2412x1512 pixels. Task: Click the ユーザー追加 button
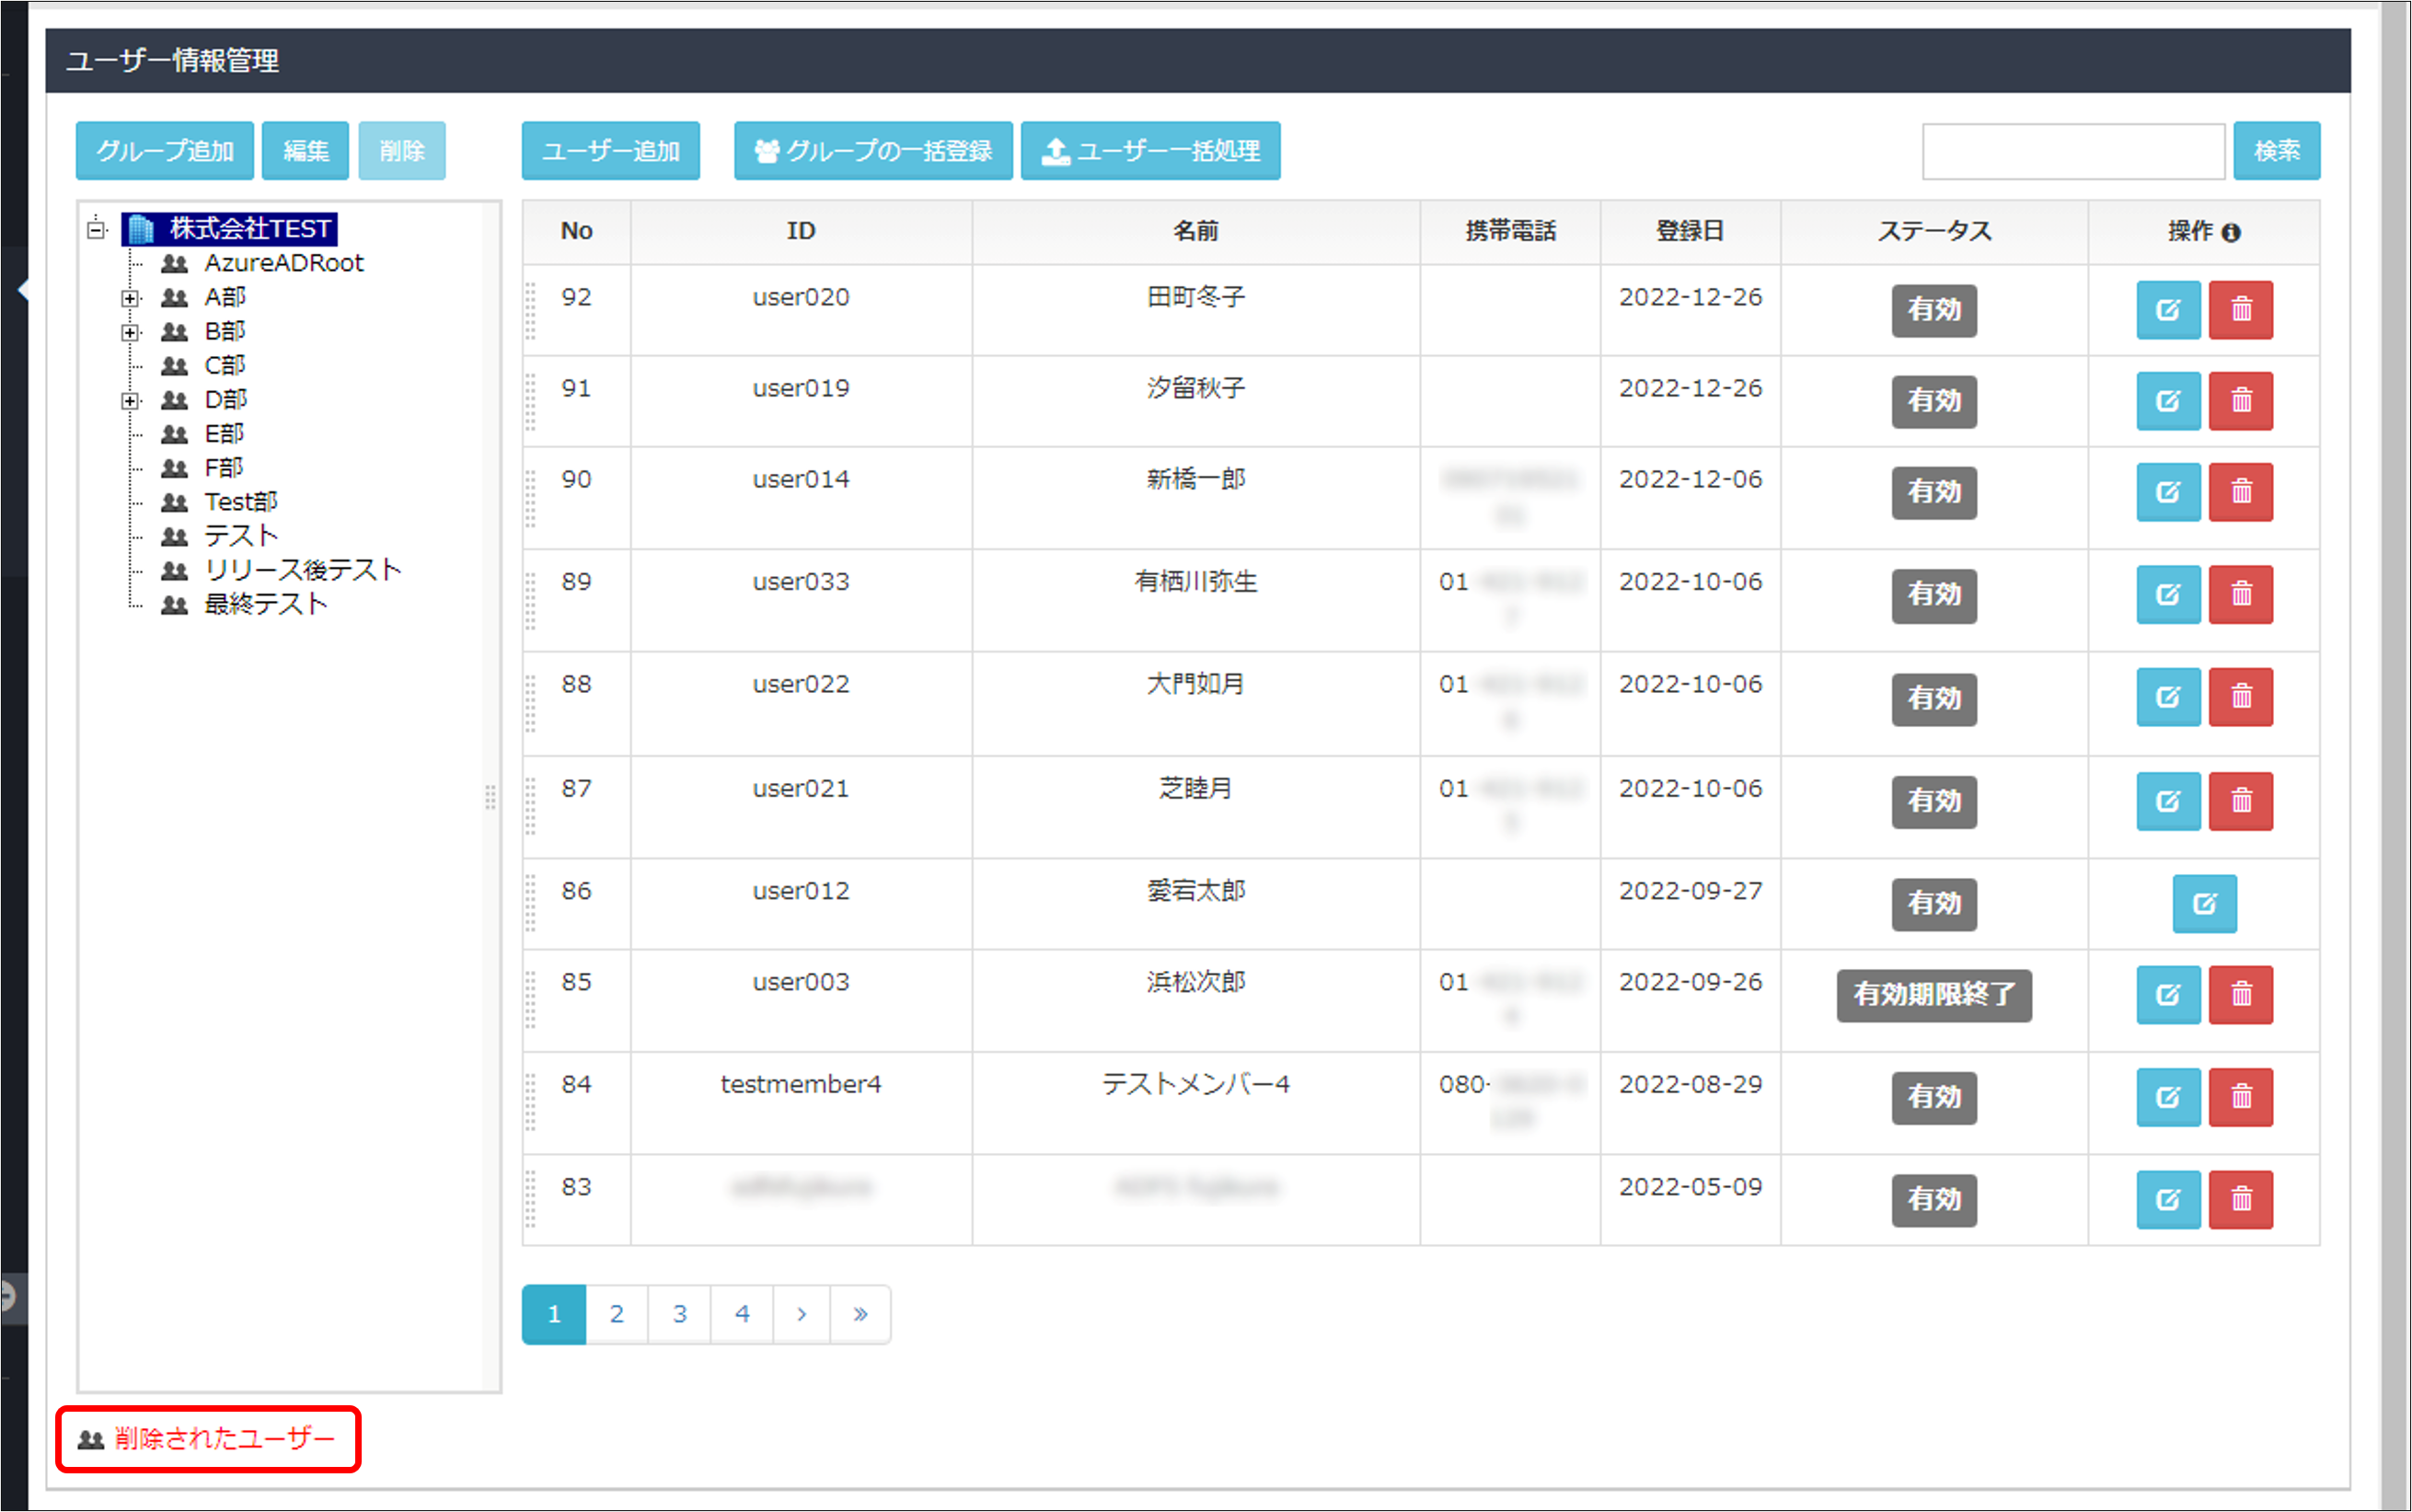pos(611,151)
